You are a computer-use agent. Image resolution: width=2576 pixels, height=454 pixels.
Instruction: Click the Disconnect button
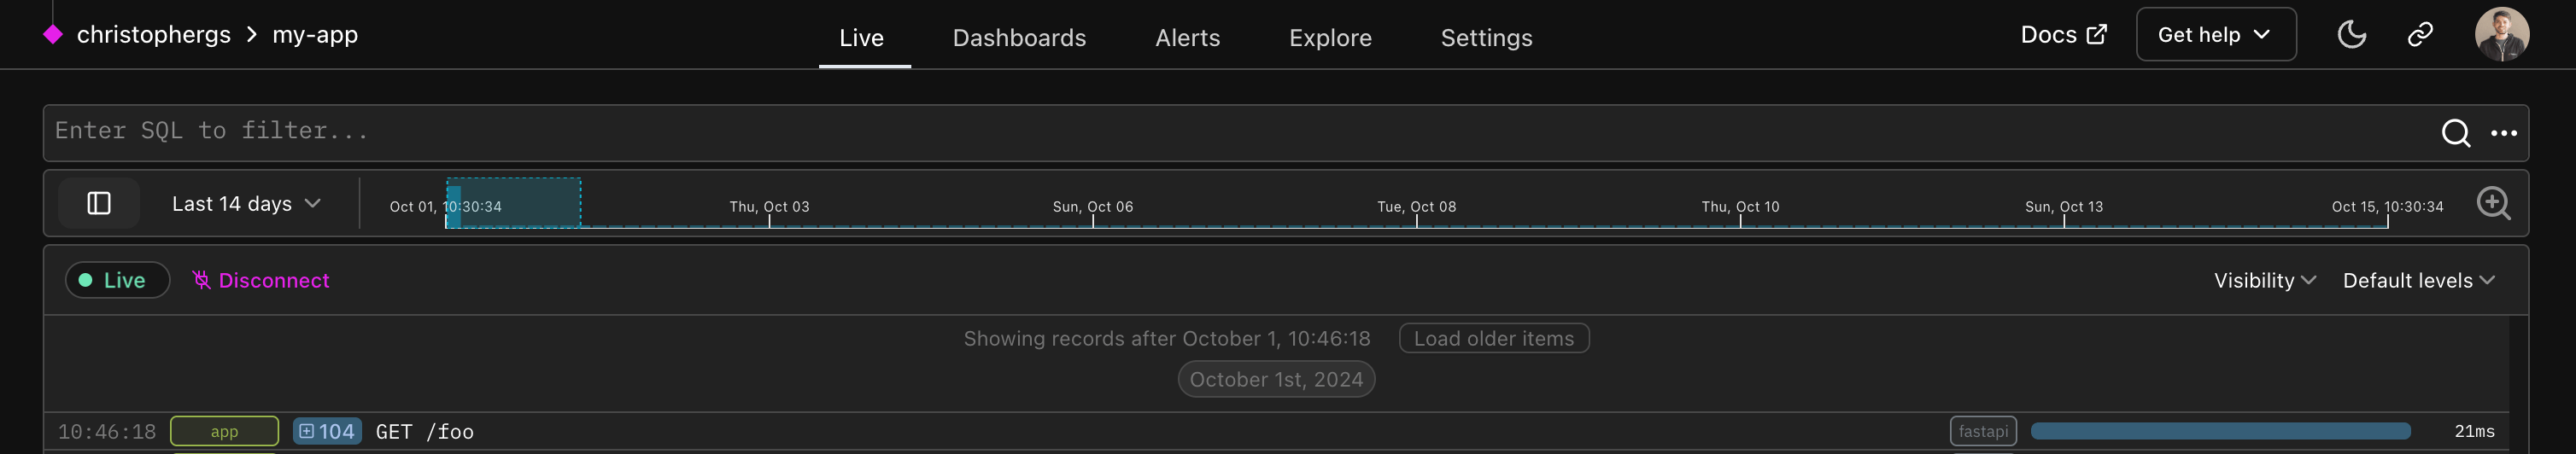tap(261, 281)
